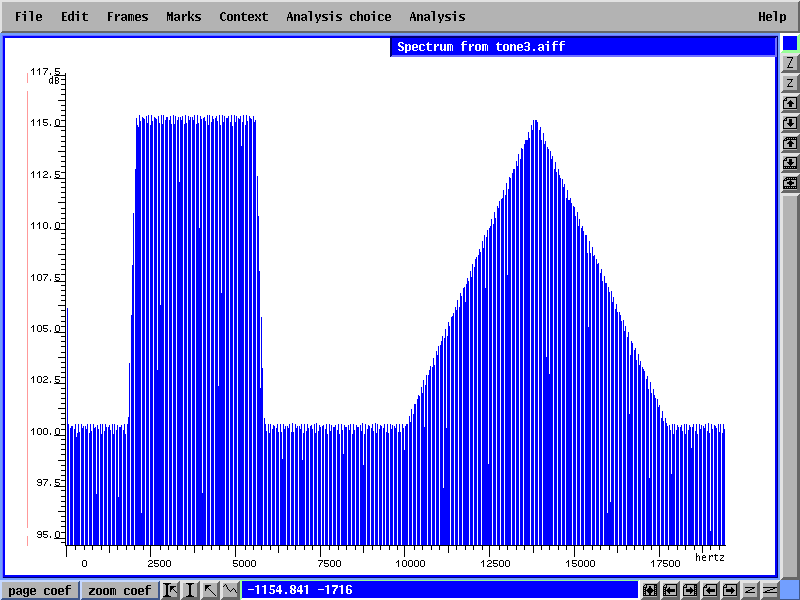
Task: Click the page-down arrow icon on right panel
Action: [790, 123]
